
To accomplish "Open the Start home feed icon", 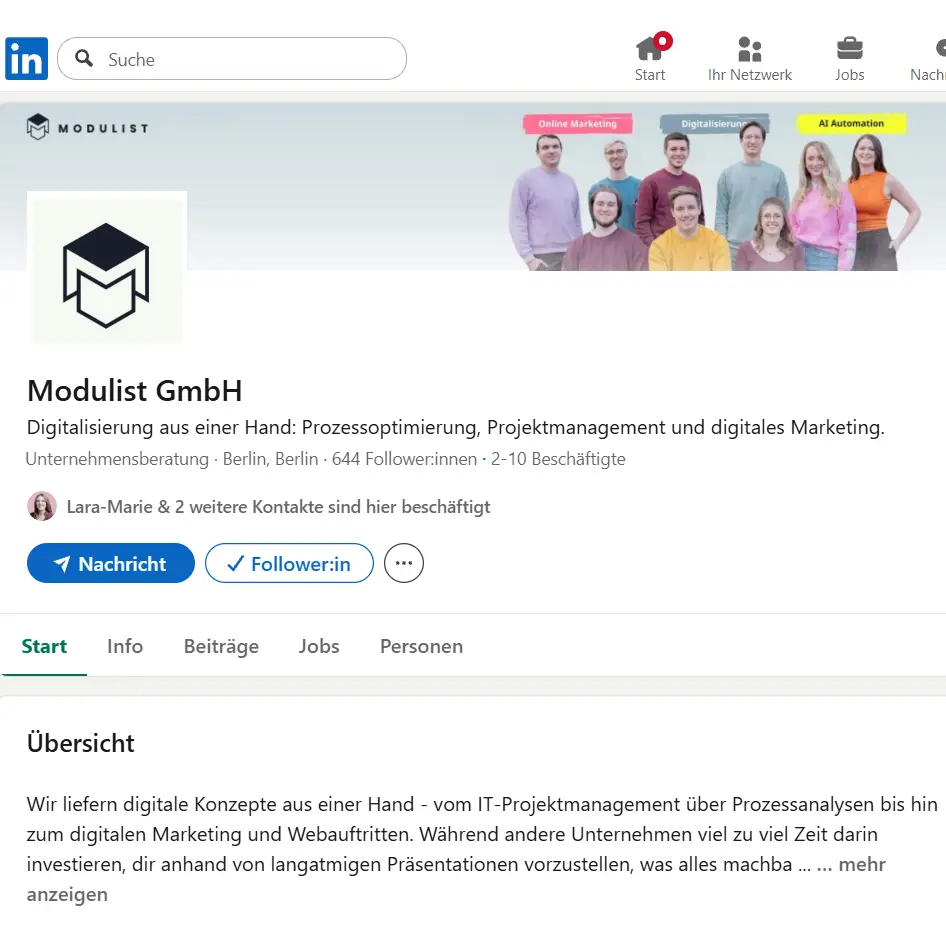I will pyautogui.click(x=650, y=48).
